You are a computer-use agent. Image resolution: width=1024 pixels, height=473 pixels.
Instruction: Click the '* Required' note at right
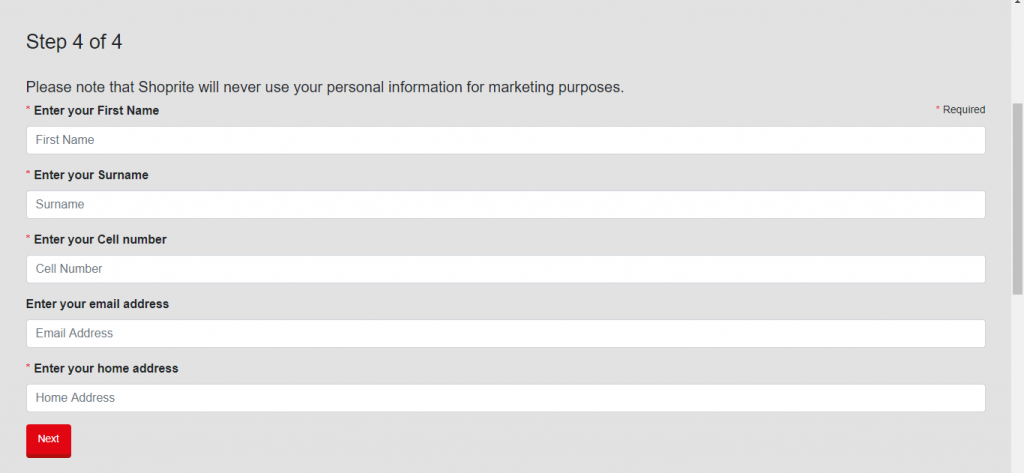[x=960, y=110]
